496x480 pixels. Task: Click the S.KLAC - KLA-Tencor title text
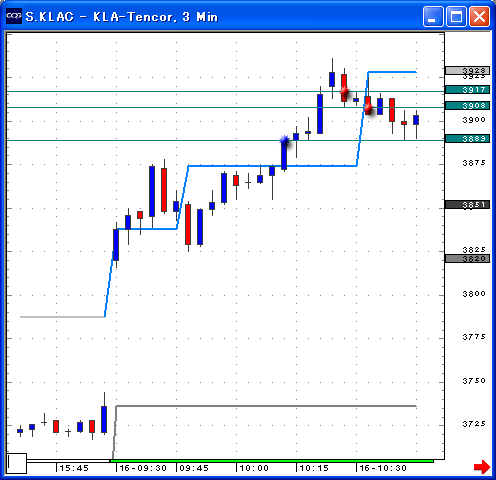pyautogui.click(x=122, y=16)
